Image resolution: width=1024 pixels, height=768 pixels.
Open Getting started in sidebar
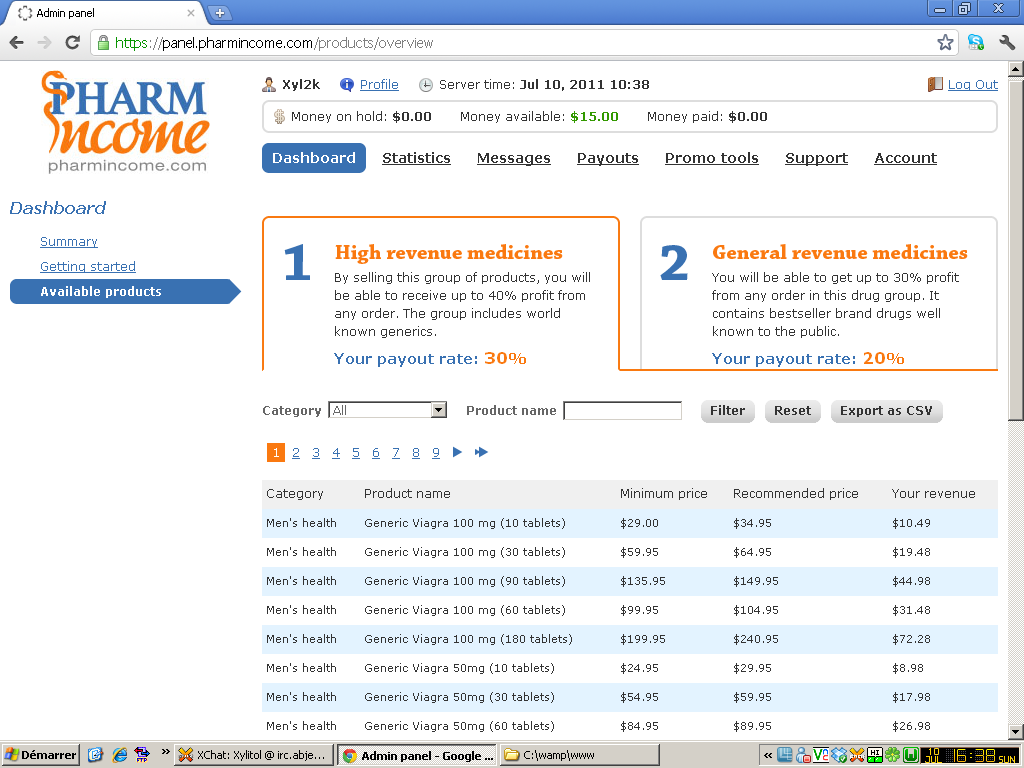tap(88, 266)
